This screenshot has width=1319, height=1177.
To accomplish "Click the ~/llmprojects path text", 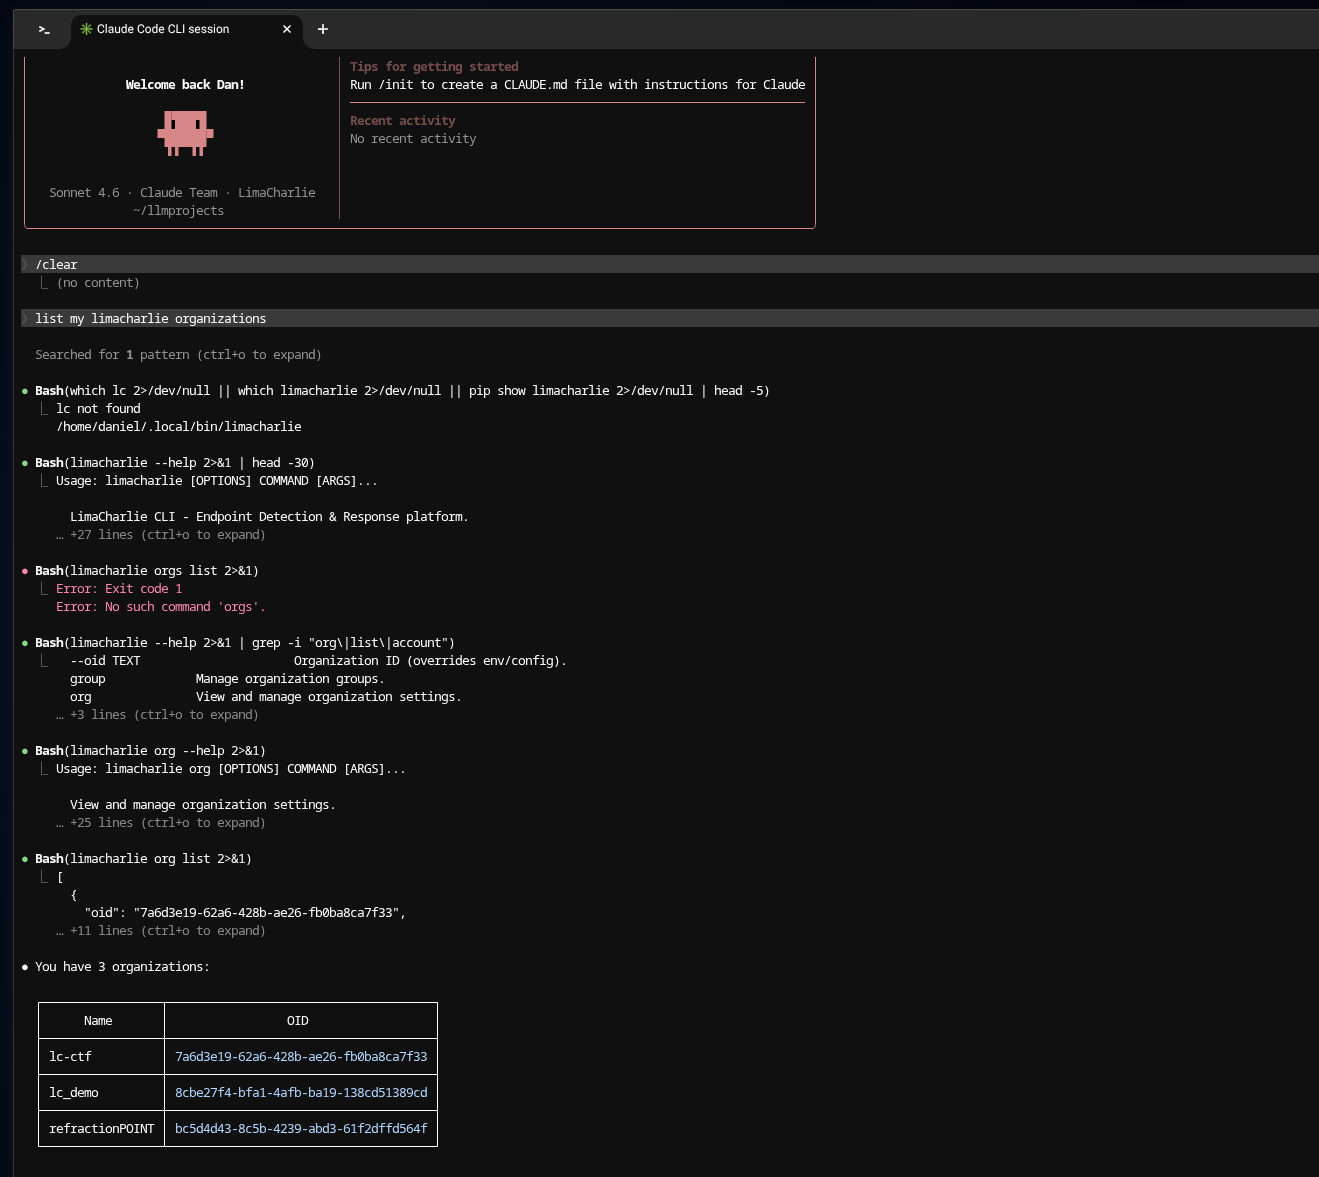I will coord(178,211).
